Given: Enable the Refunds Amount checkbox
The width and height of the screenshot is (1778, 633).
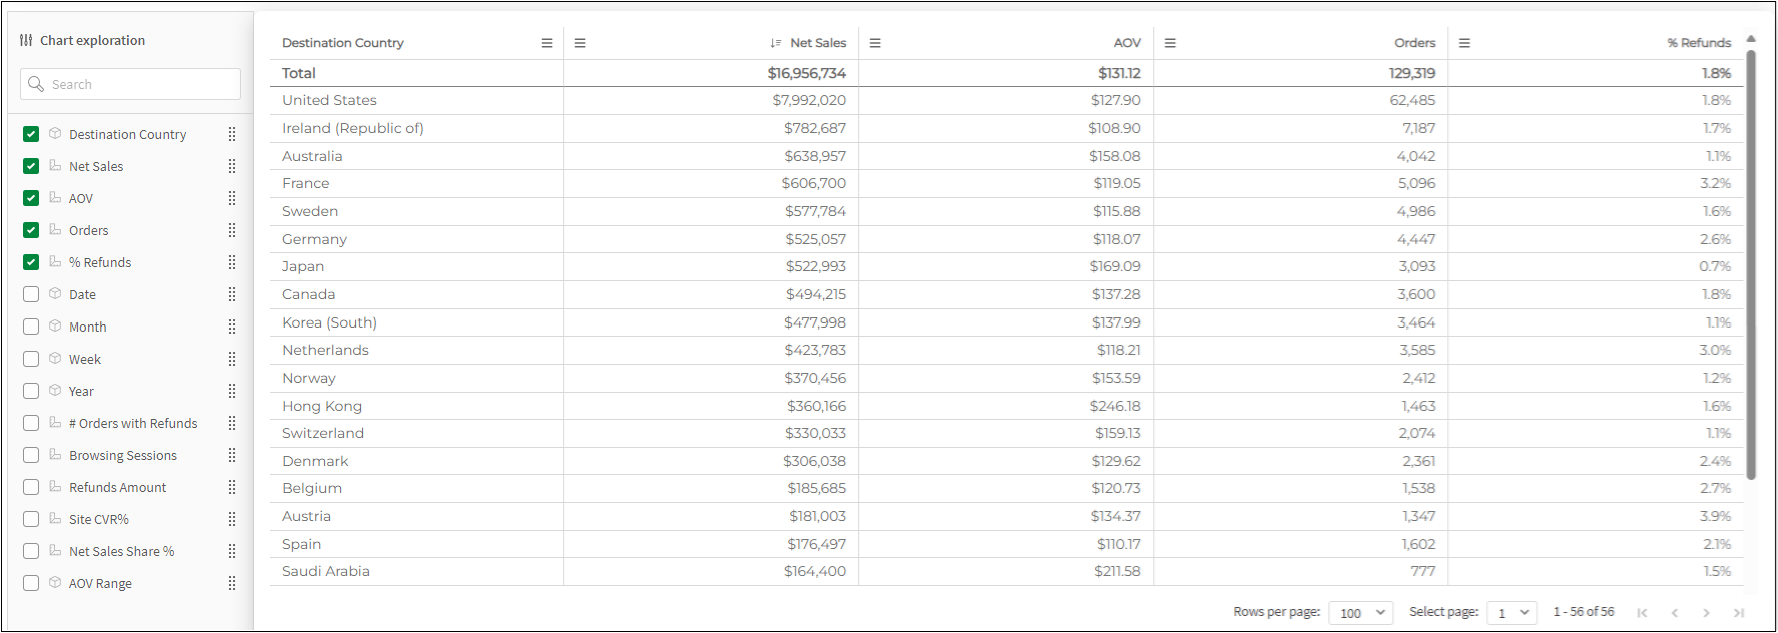Looking at the screenshot, I should pos(31,487).
